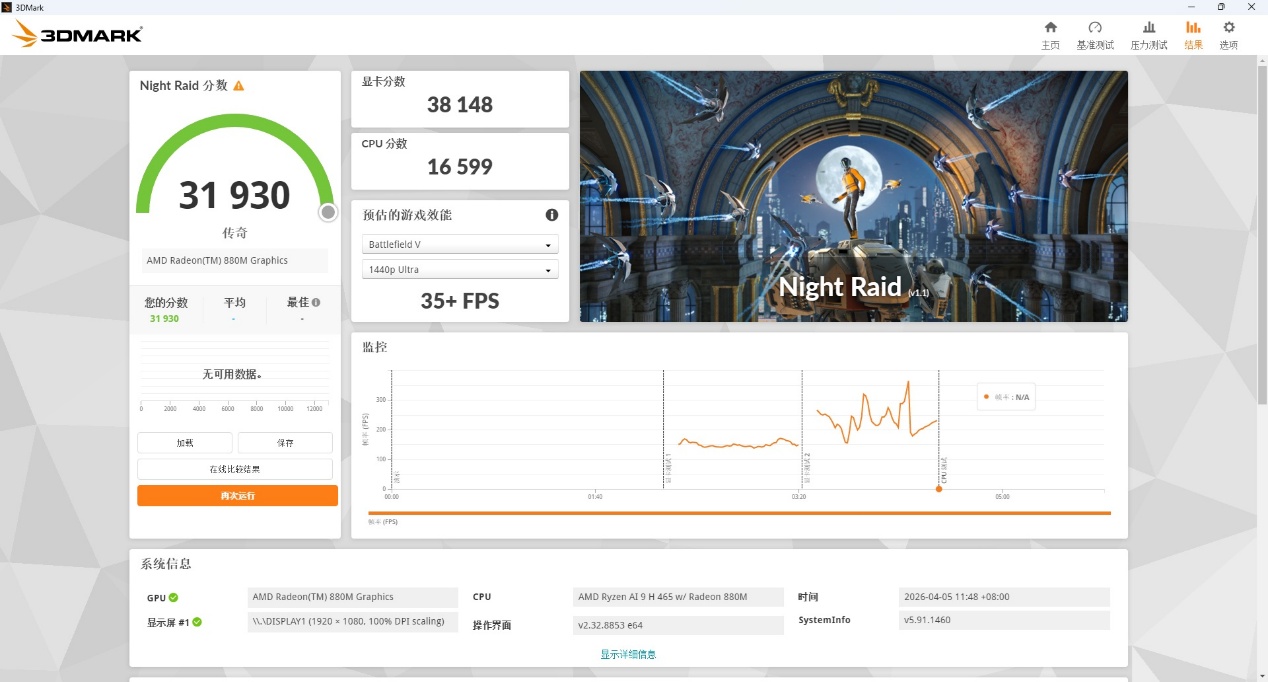Click the gray handle on score gauge
Screen dimensions: 1268x682
[x=328, y=212]
